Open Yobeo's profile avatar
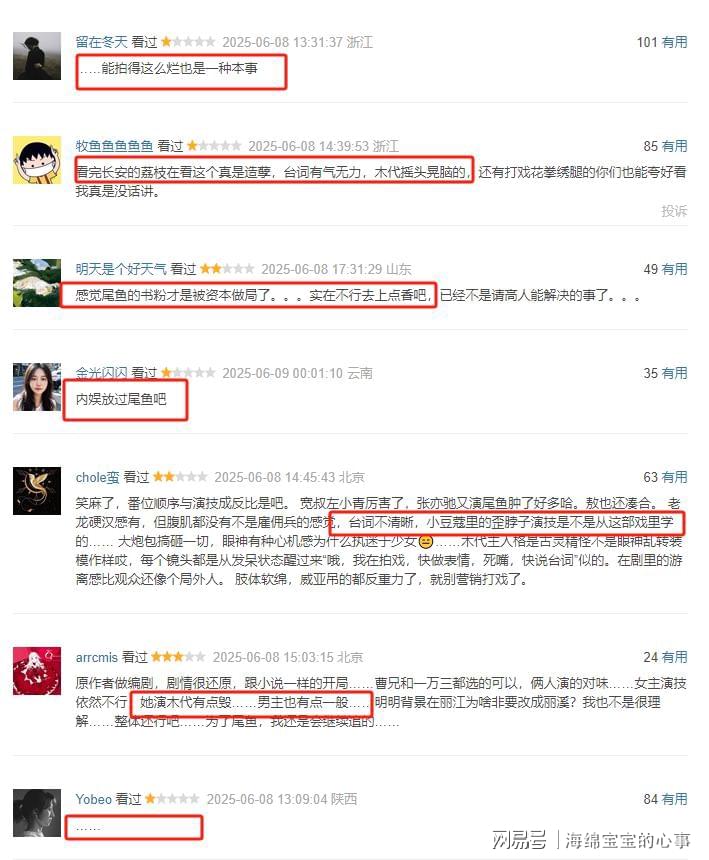Screen dimensions: 709x860 pyautogui.click(x=37, y=813)
